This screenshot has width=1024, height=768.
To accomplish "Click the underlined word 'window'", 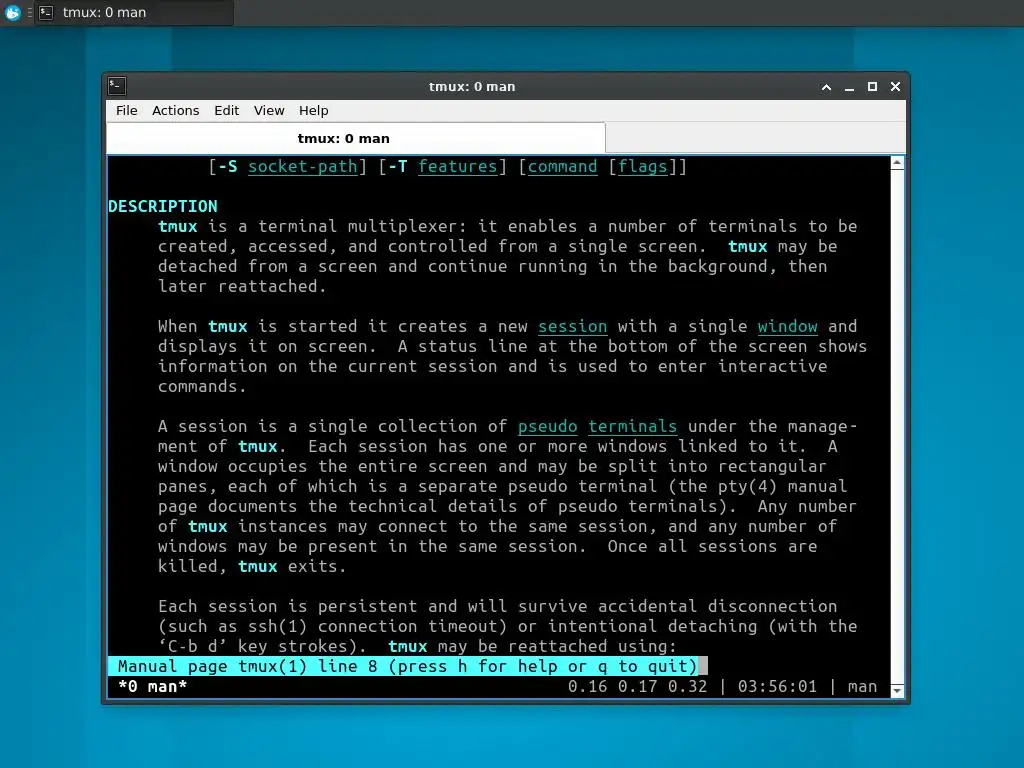I will coord(788,327).
